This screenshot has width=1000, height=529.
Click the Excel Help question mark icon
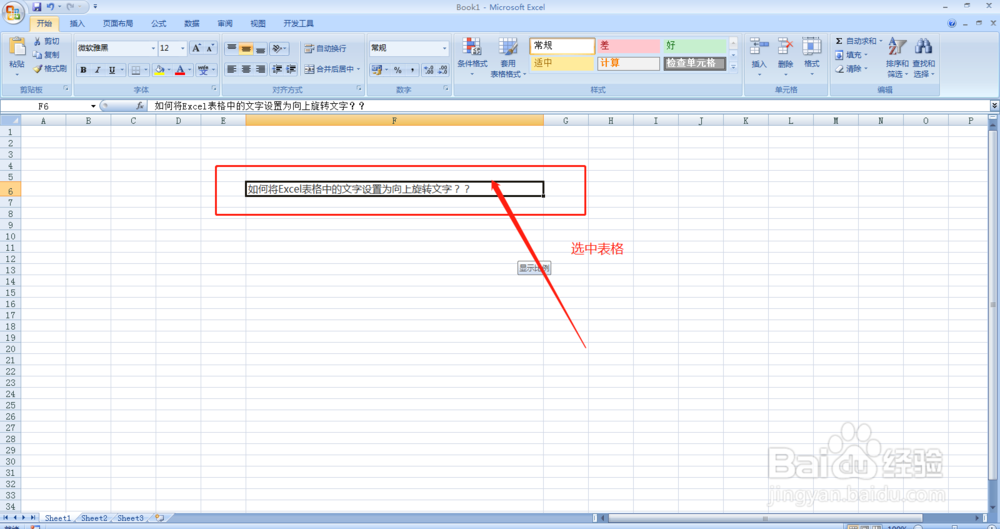click(952, 24)
